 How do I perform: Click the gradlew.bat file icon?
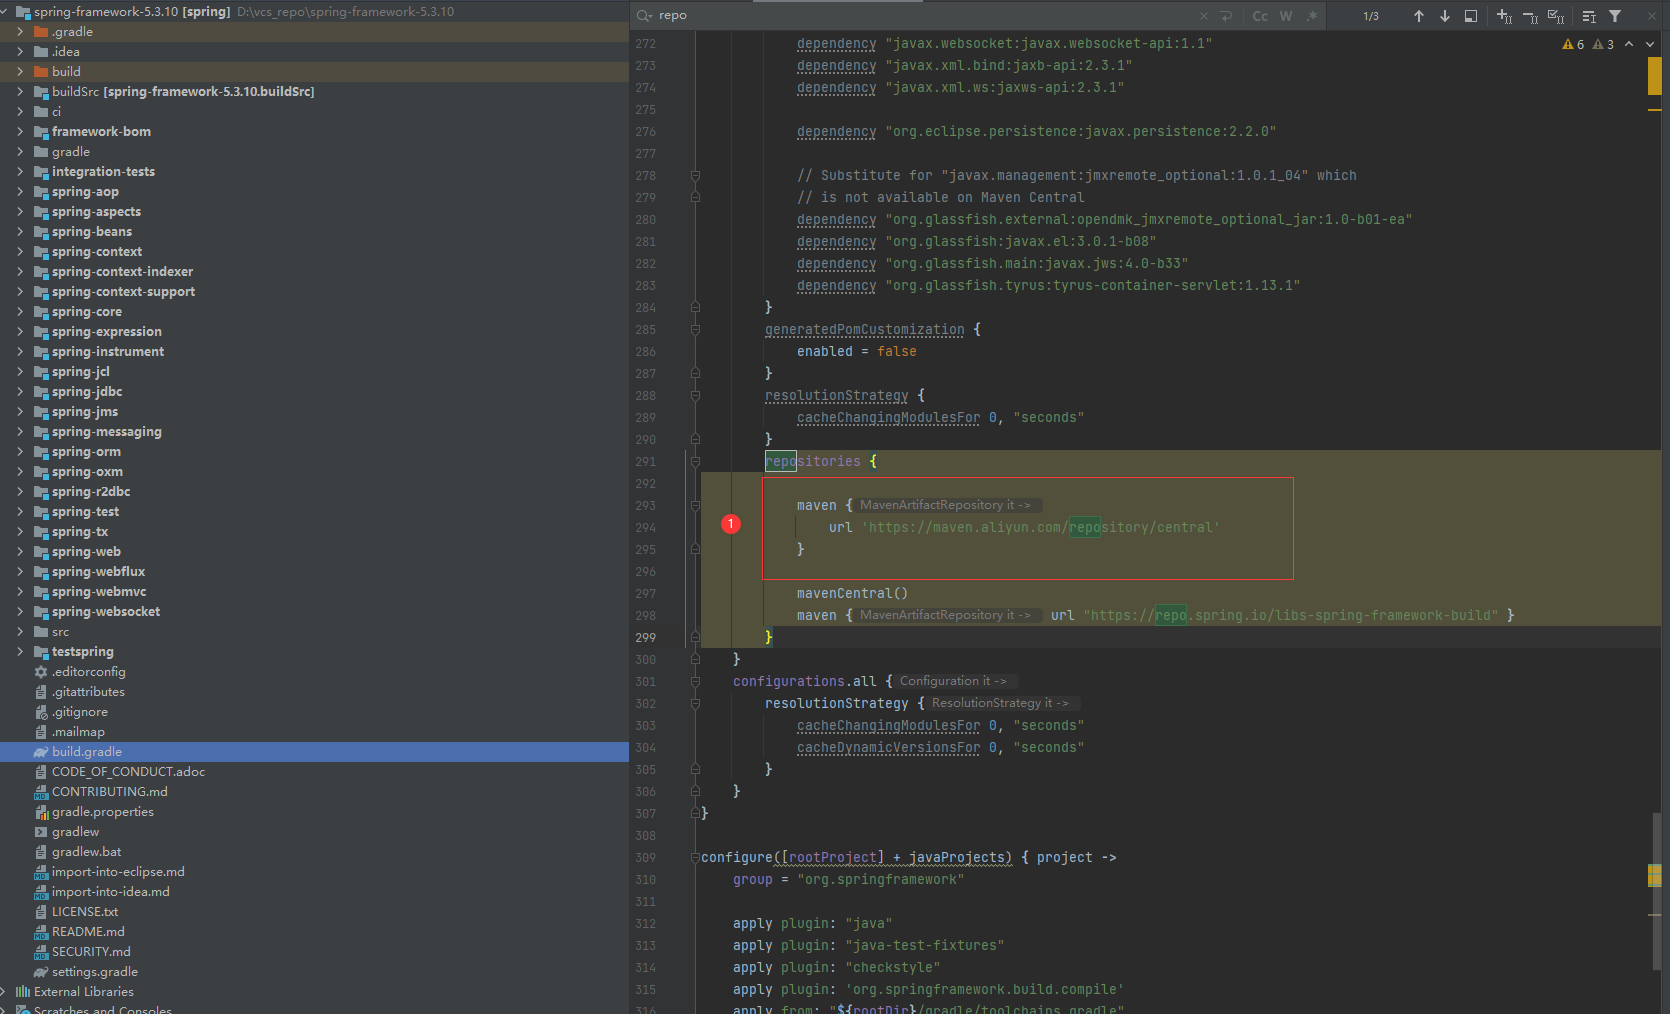click(41, 852)
